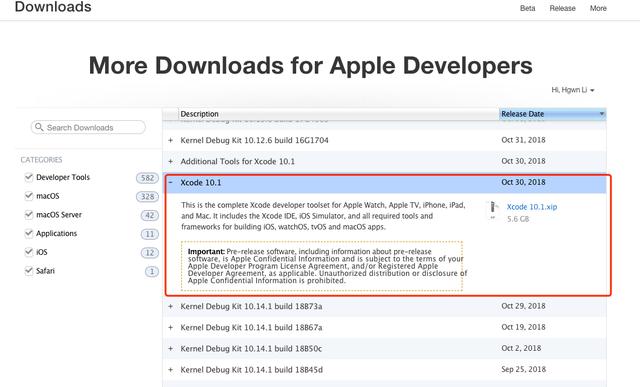Select the Oct 31, 2018 date cell
The width and height of the screenshot is (640, 387).
tap(523, 140)
